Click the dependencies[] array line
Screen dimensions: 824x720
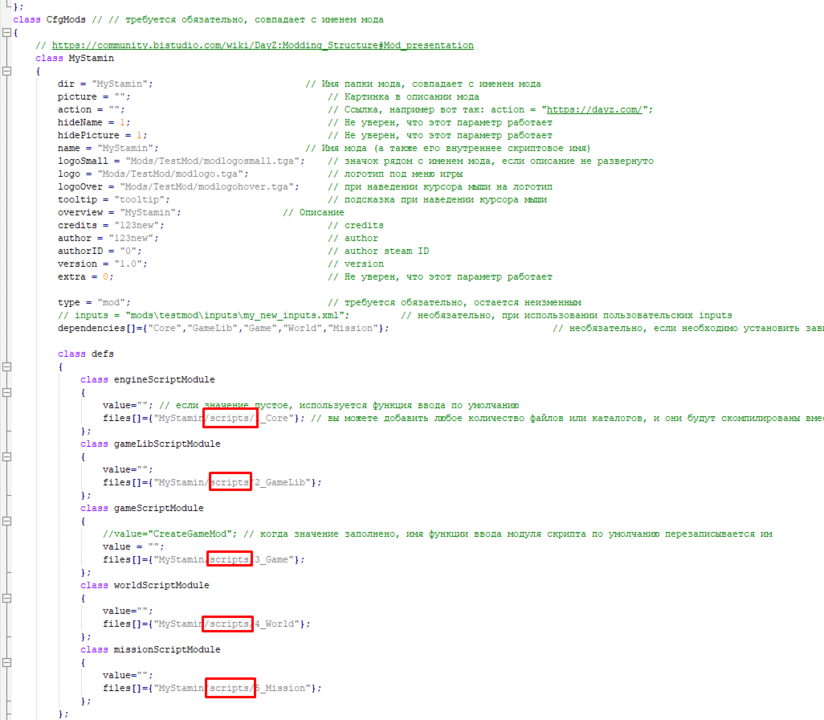223,328
